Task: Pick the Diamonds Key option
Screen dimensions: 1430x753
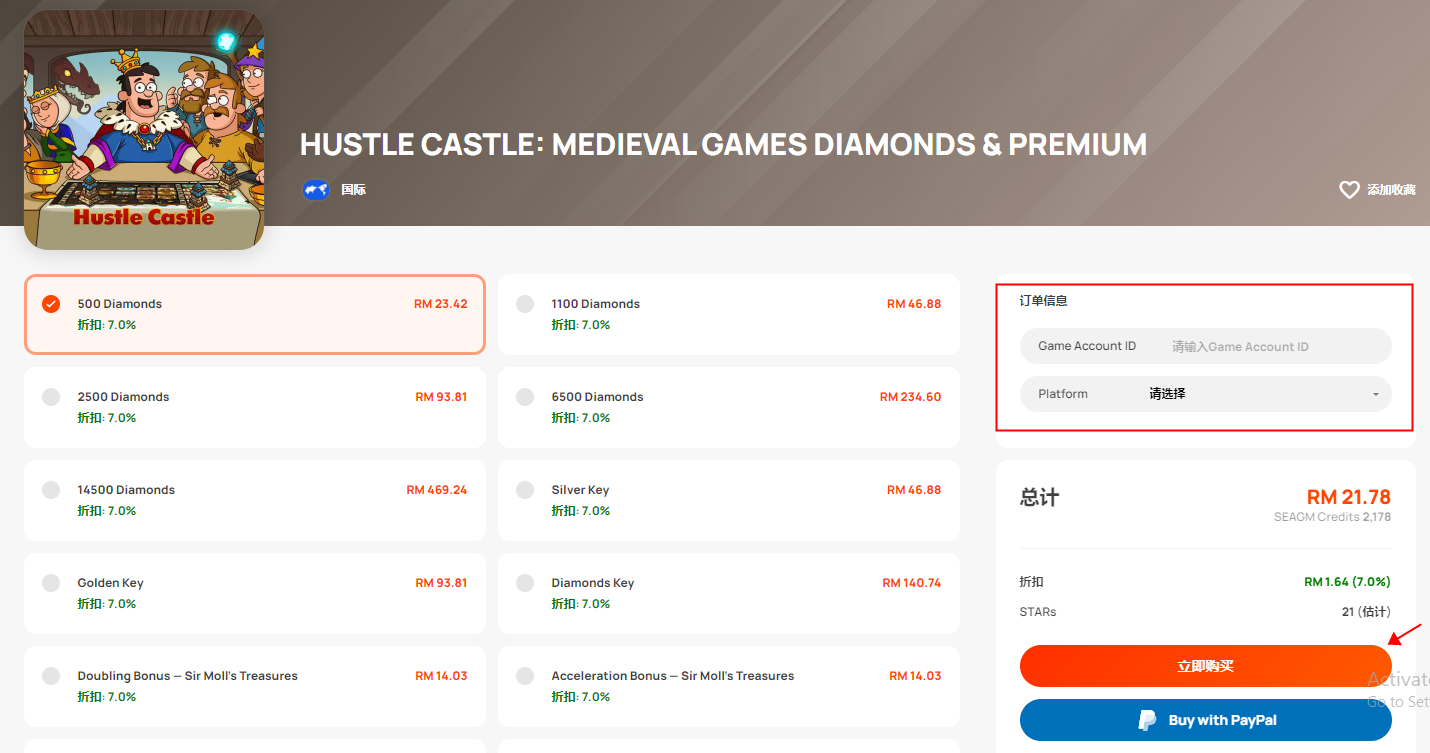Action: point(728,593)
